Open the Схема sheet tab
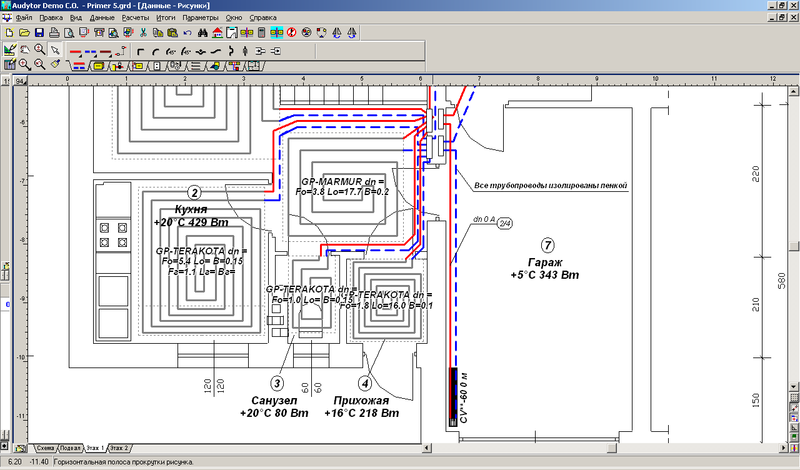The height and width of the screenshot is (470, 800). click(43, 449)
